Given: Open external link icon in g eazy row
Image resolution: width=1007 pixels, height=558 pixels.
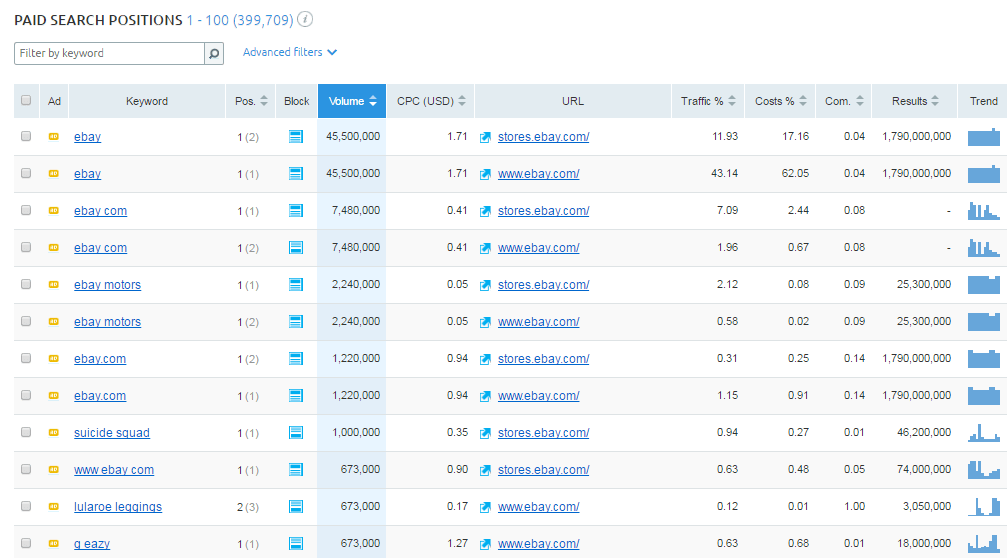Looking at the screenshot, I should (x=486, y=545).
